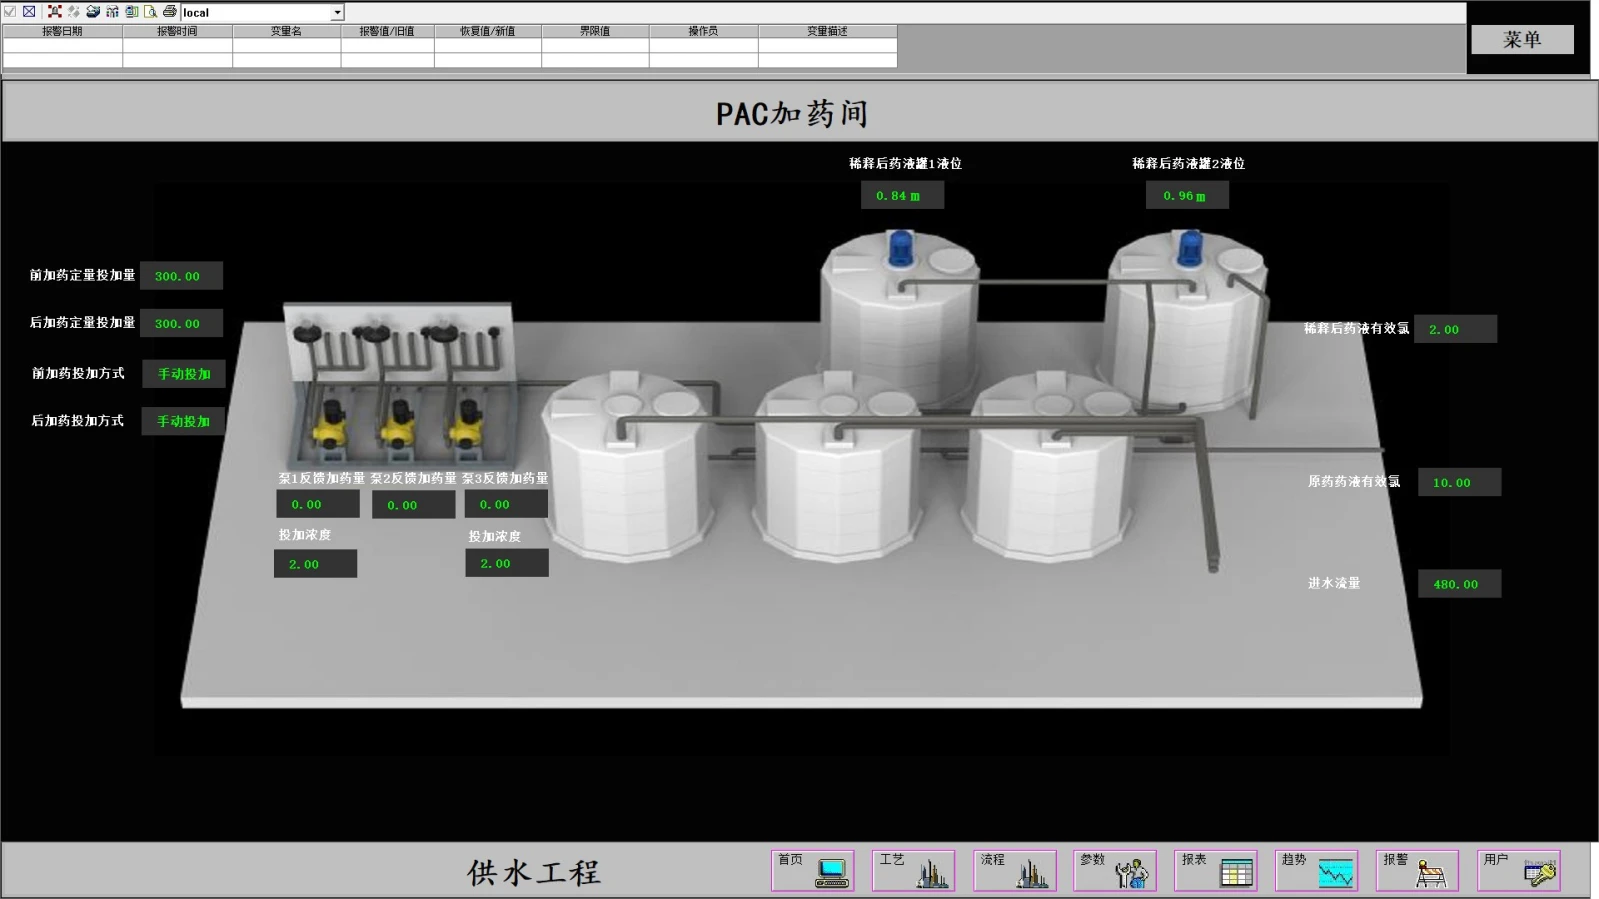Open the 报警 alarm screen

[x=1418, y=870]
